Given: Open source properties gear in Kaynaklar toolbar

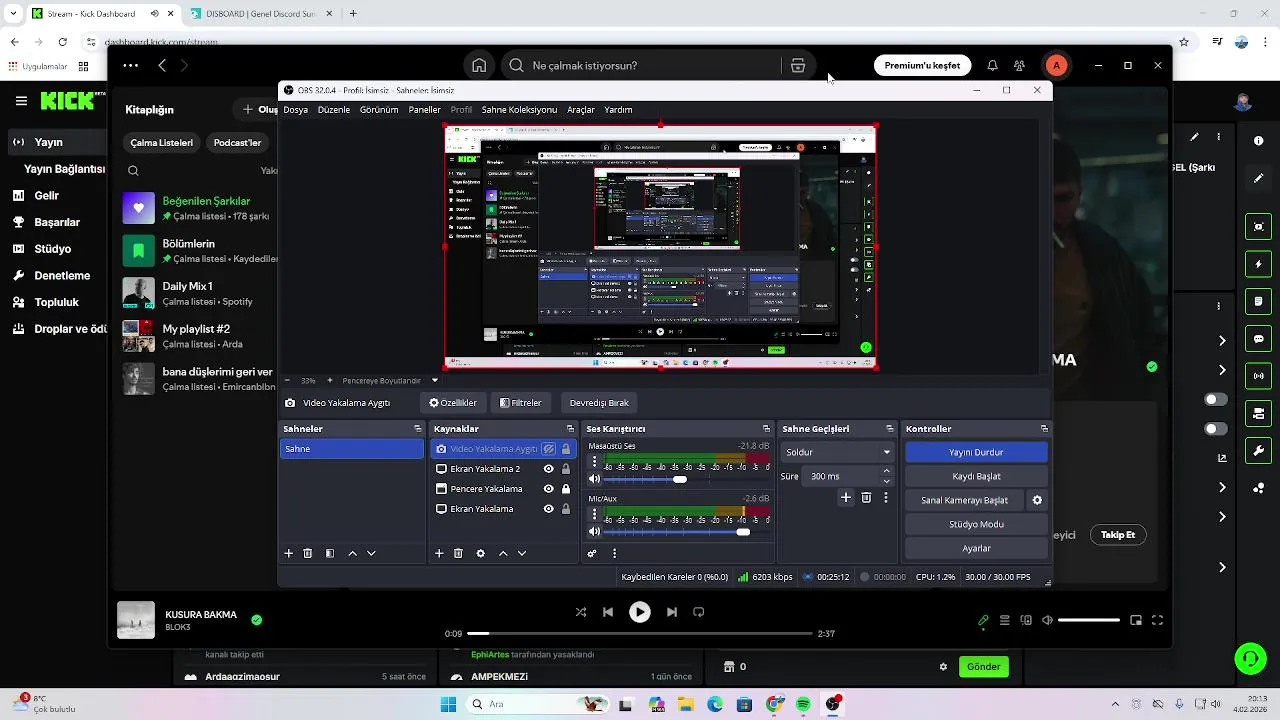Looking at the screenshot, I should click(x=480, y=553).
